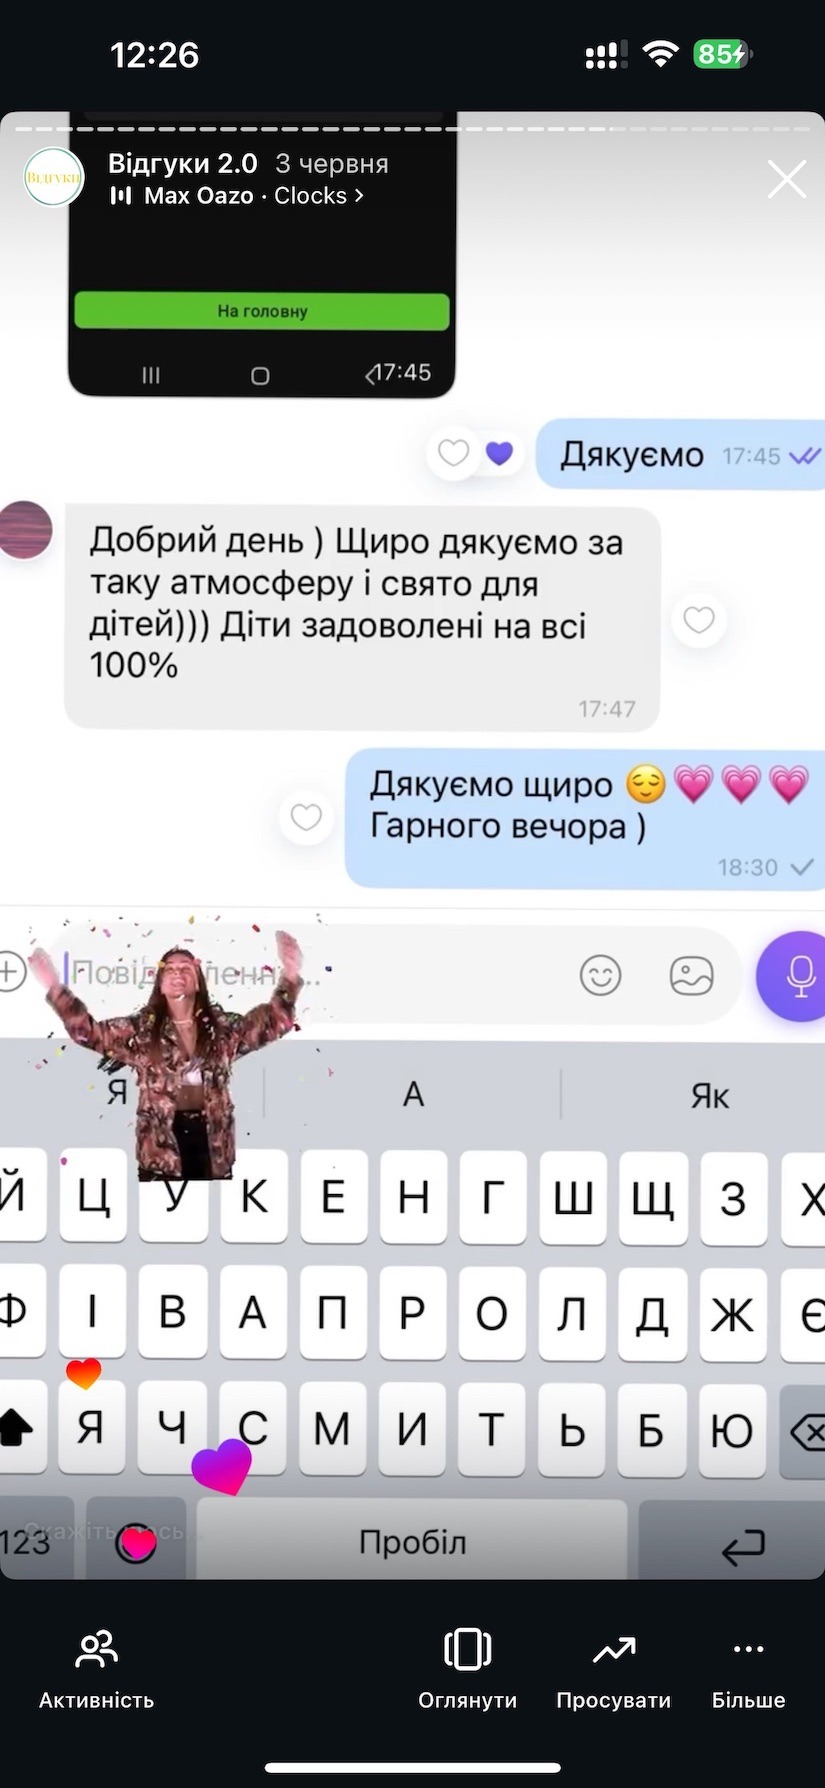Open the Активність viewers icon
Viewport: 825px width, 1788px height.
[x=97, y=1650]
